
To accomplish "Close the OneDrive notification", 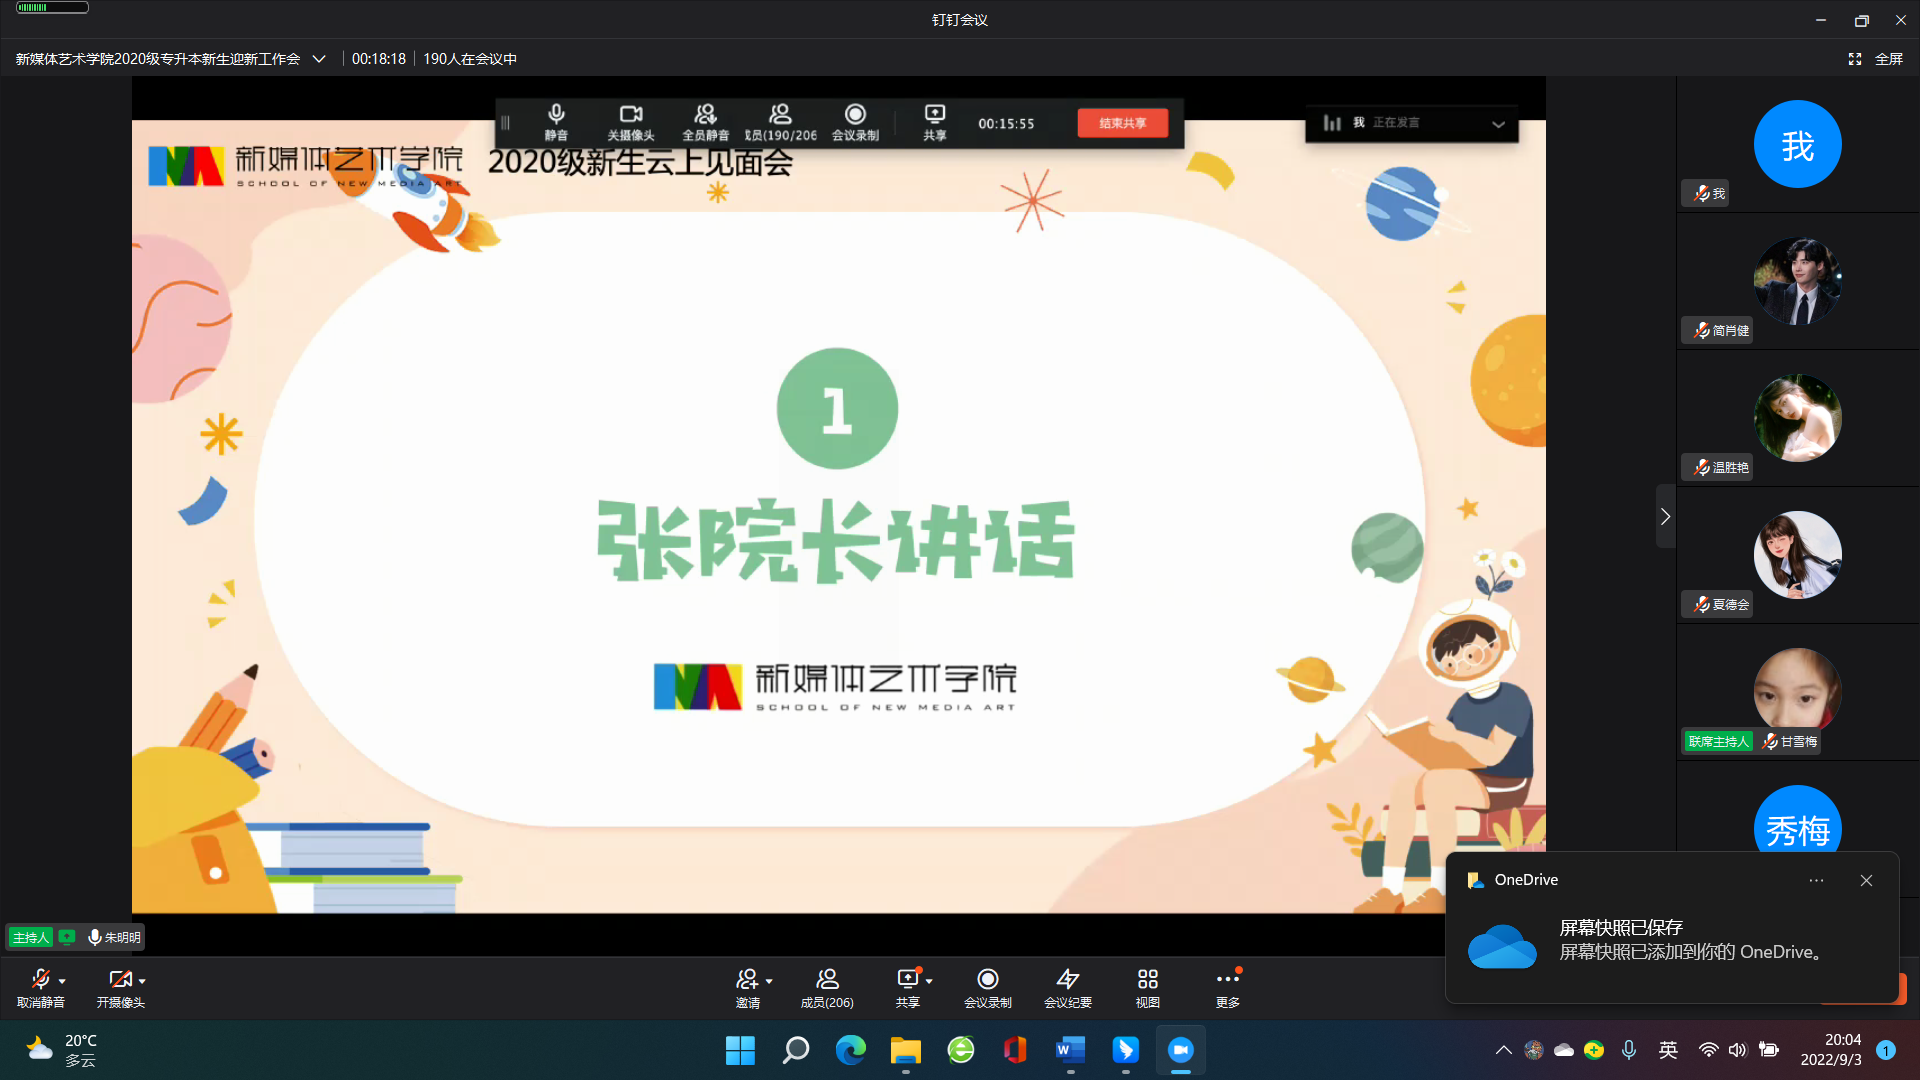I will (1866, 880).
